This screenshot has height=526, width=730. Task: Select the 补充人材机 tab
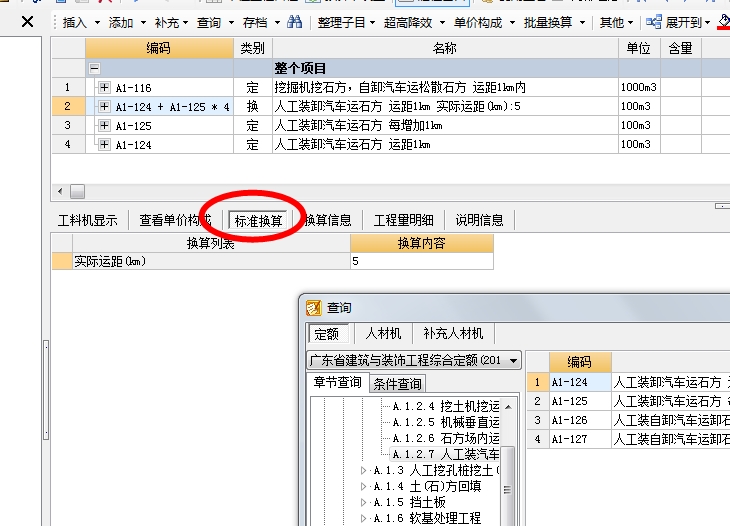click(453, 333)
